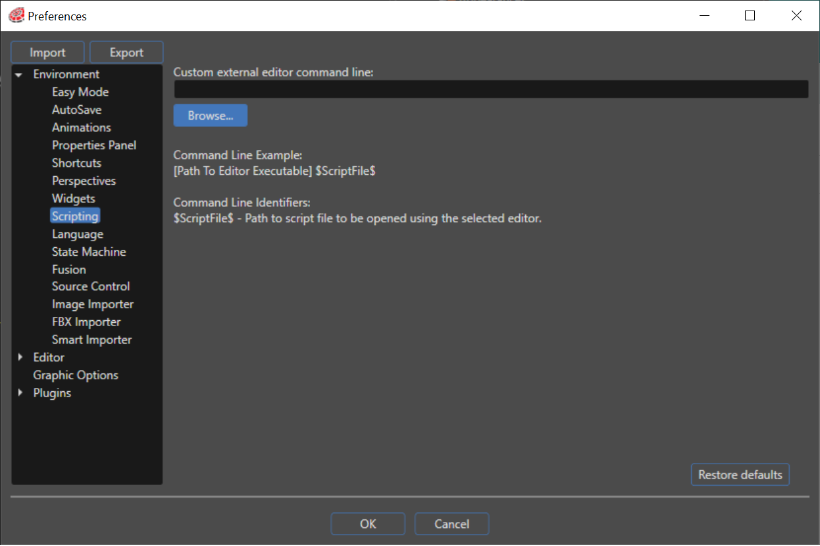
Task: Open Language preferences
Action: tap(77, 234)
